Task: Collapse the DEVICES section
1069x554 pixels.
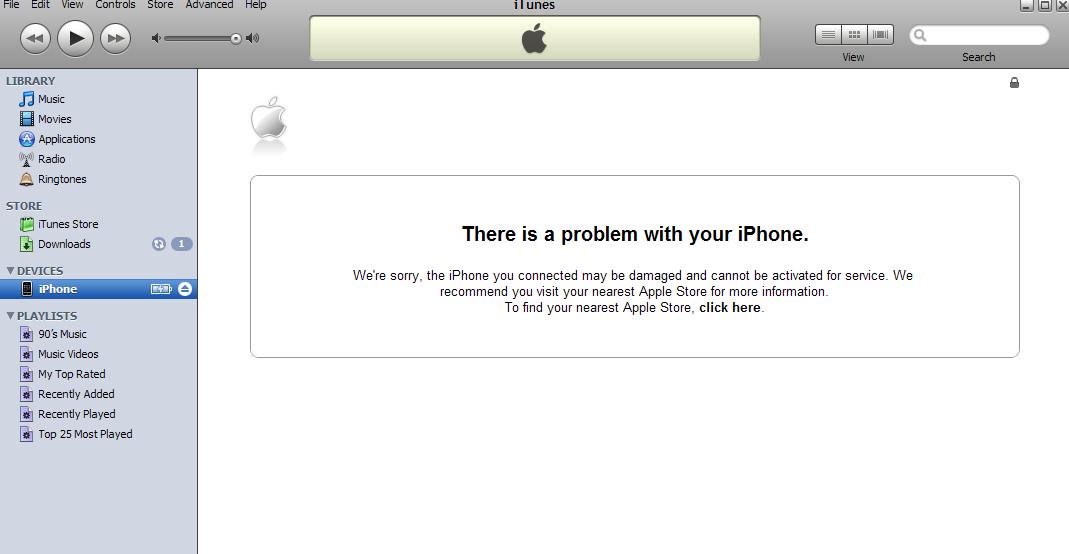Action: click(10, 271)
